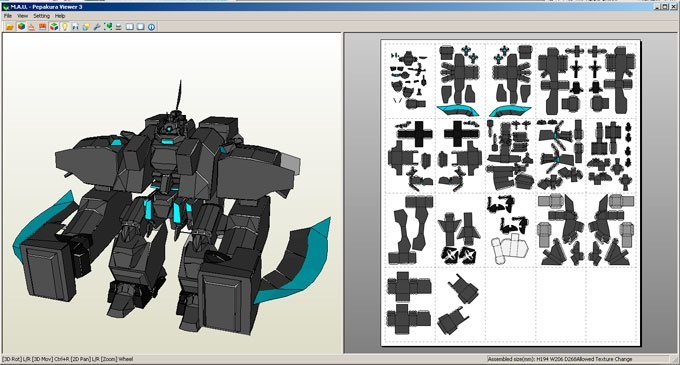680x365 pixels.
Task: Click the 1:1 scale view icon
Action: [75, 27]
